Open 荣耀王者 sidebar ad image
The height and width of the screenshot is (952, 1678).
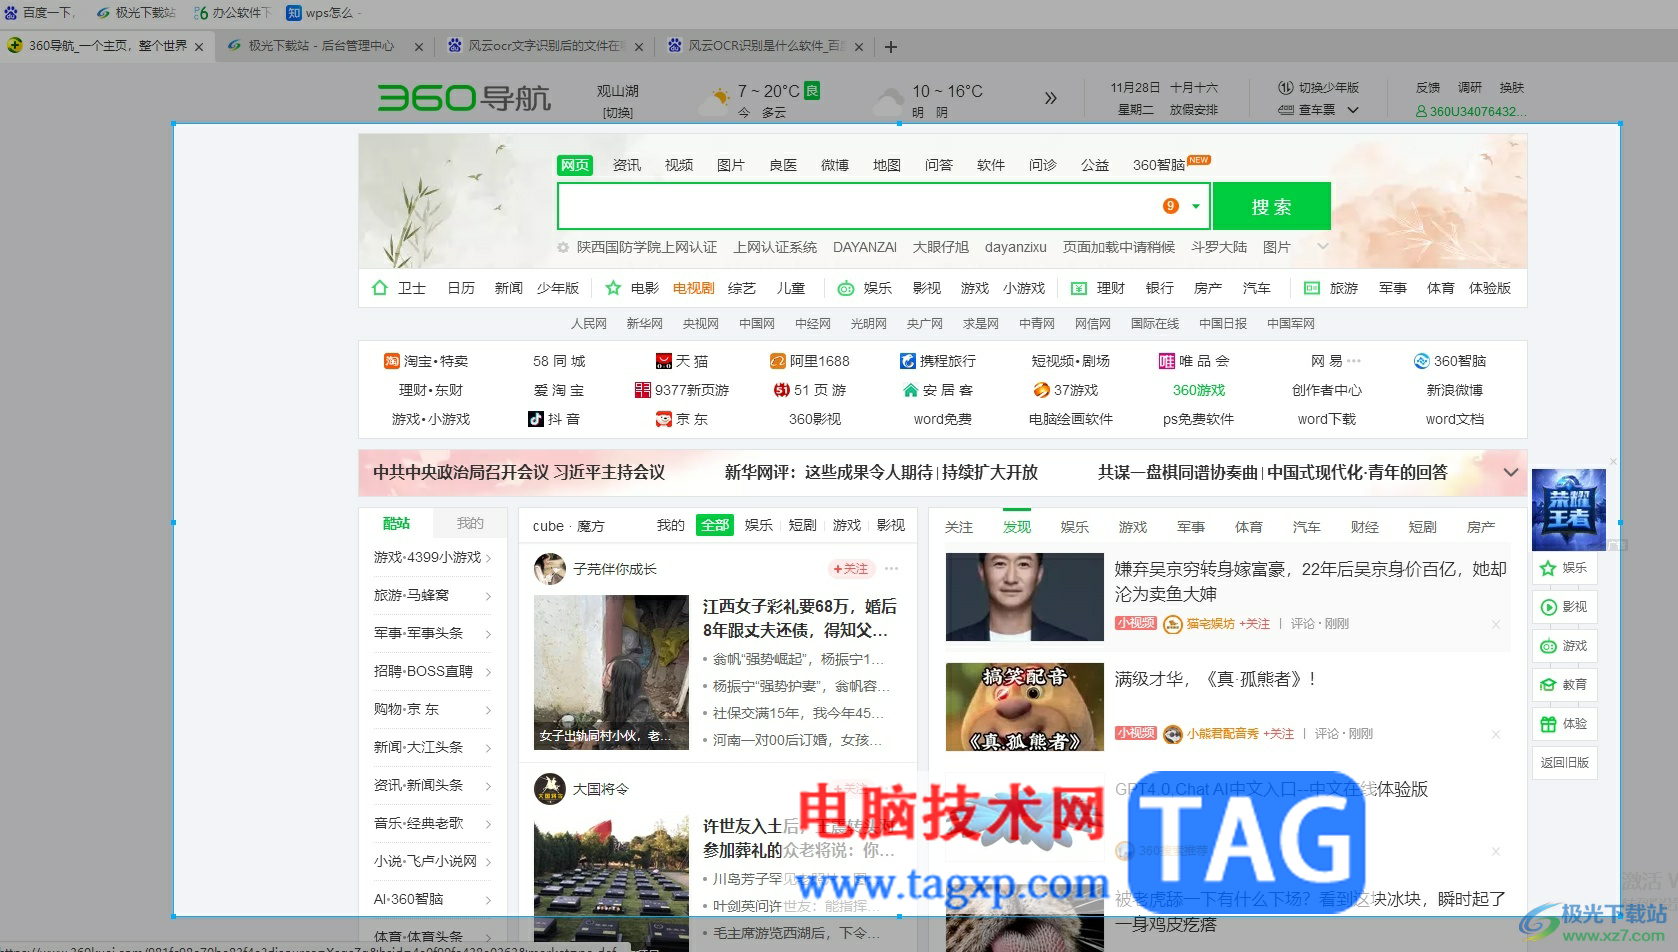point(1569,510)
